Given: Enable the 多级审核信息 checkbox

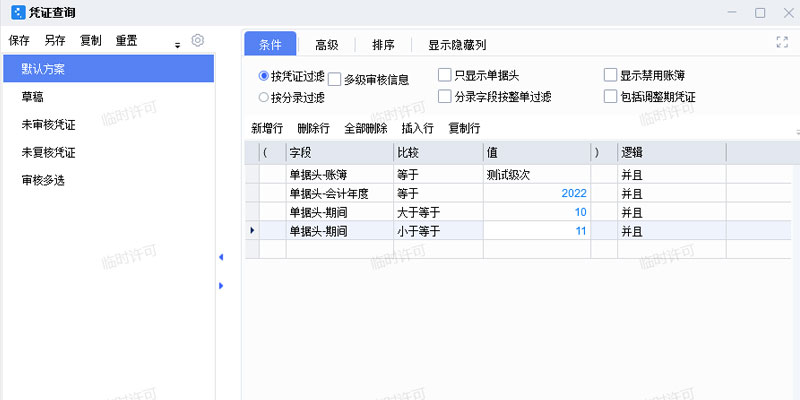Looking at the screenshot, I should click(x=335, y=79).
